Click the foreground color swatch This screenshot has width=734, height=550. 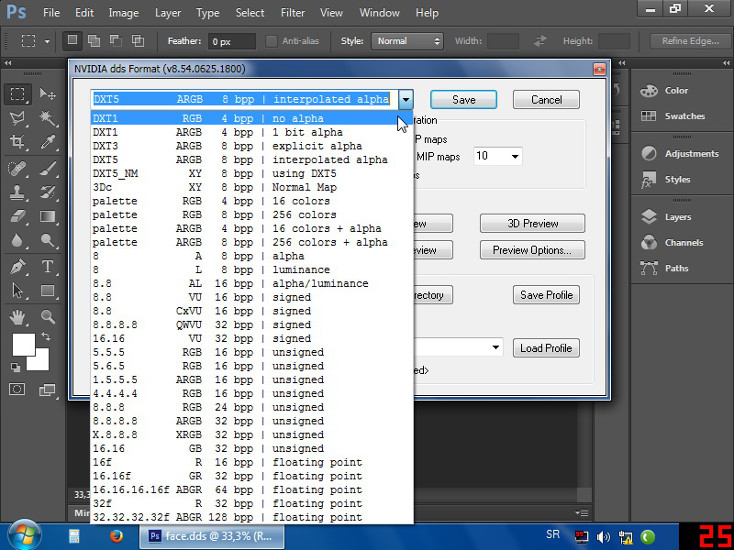tap(23, 345)
